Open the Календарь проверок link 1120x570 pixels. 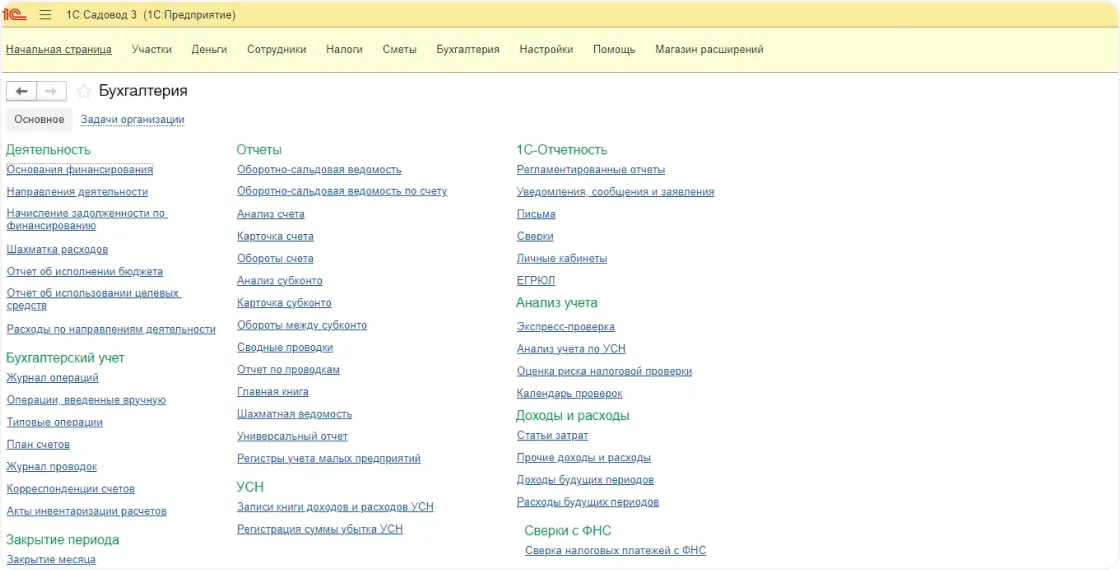pos(569,394)
